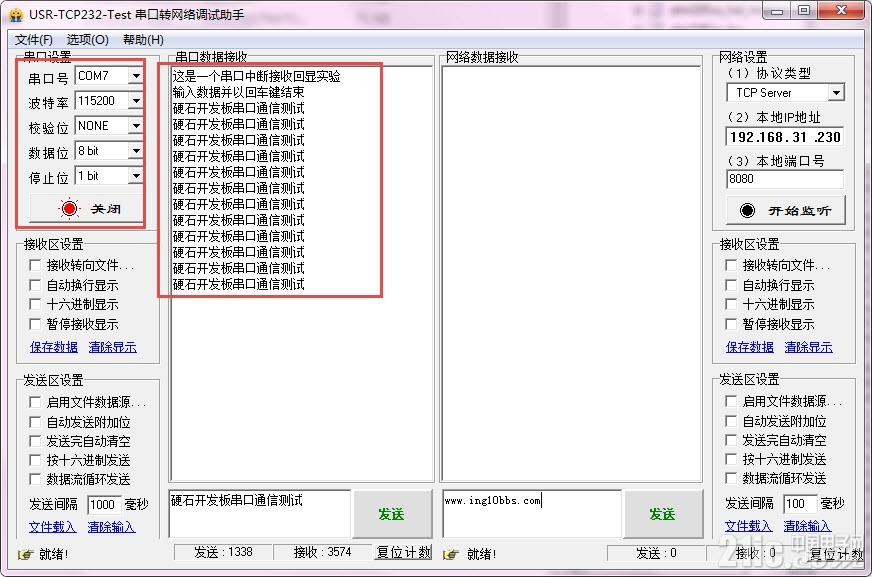Enable serial 发送完自动清空 checkbox
This screenshot has height=577, width=872.
[35, 441]
